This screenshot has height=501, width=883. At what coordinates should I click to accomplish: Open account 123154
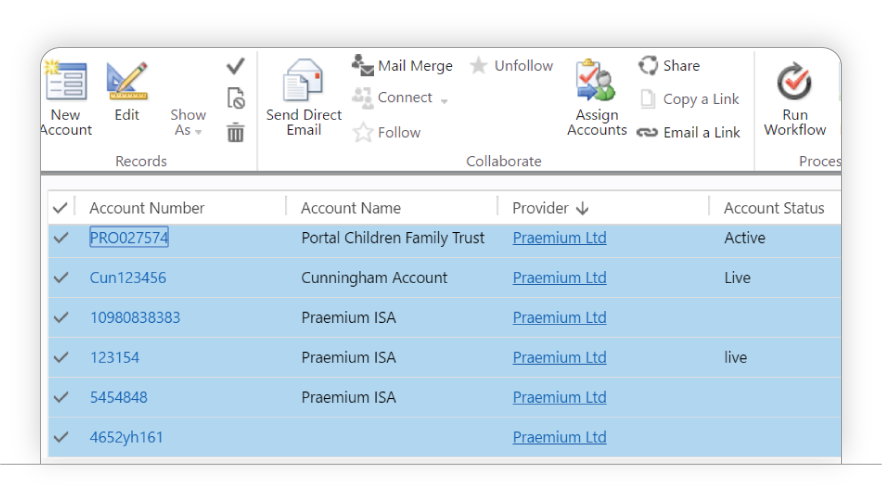(x=114, y=357)
